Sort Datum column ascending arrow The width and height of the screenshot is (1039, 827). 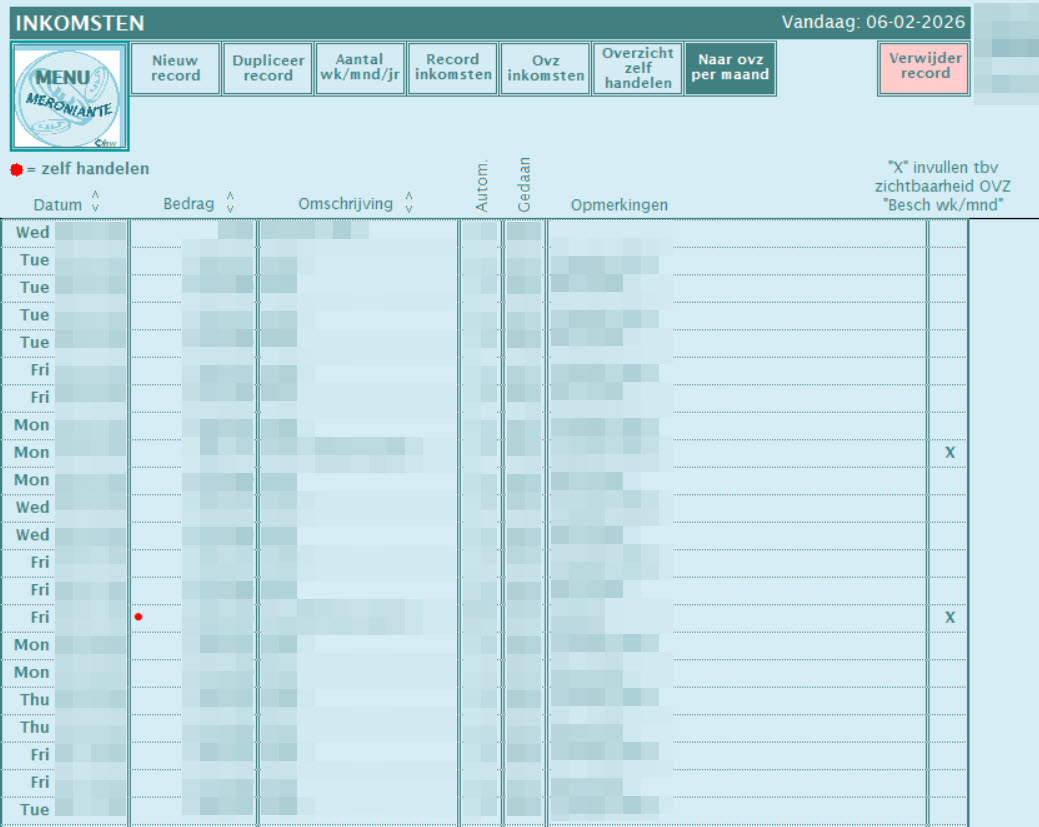click(x=95, y=195)
